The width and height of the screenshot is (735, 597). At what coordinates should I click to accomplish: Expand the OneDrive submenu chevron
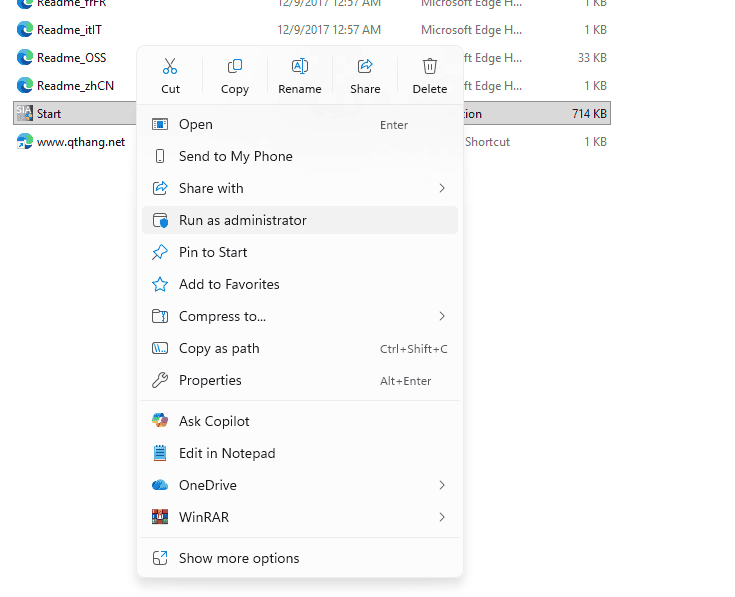click(442, 485)
